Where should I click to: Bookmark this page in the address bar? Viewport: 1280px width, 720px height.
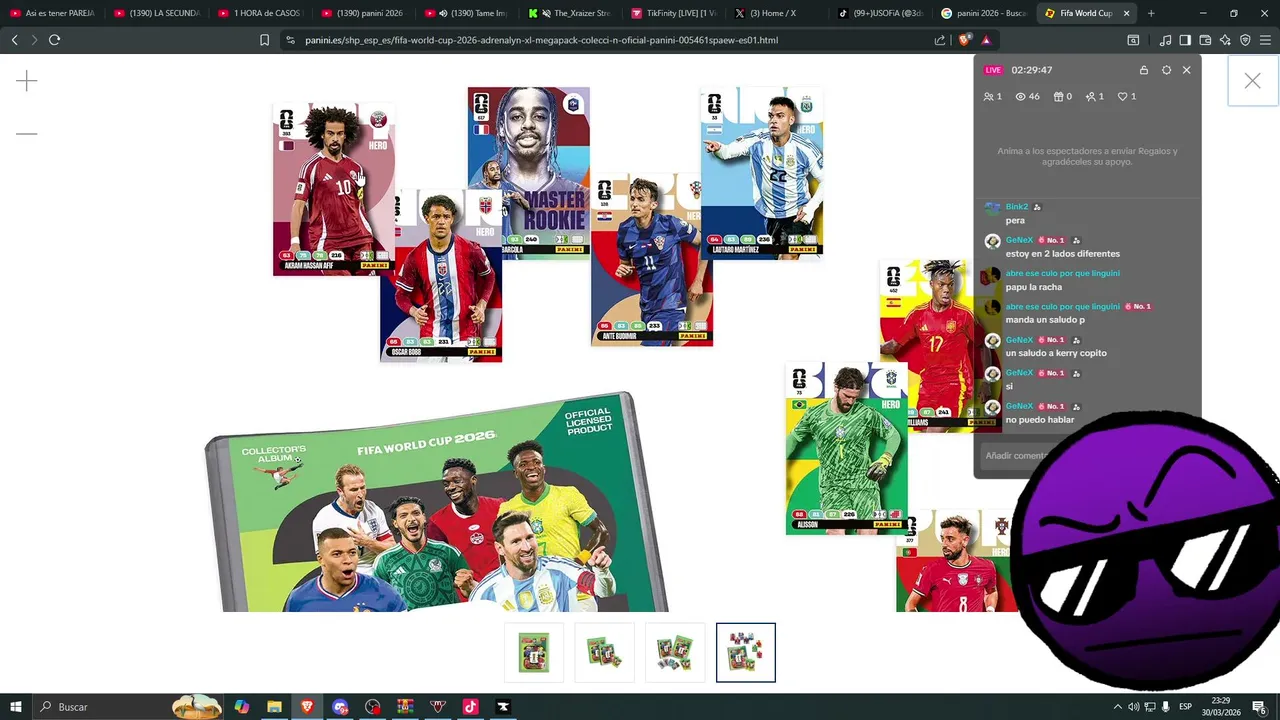point(264,40)
